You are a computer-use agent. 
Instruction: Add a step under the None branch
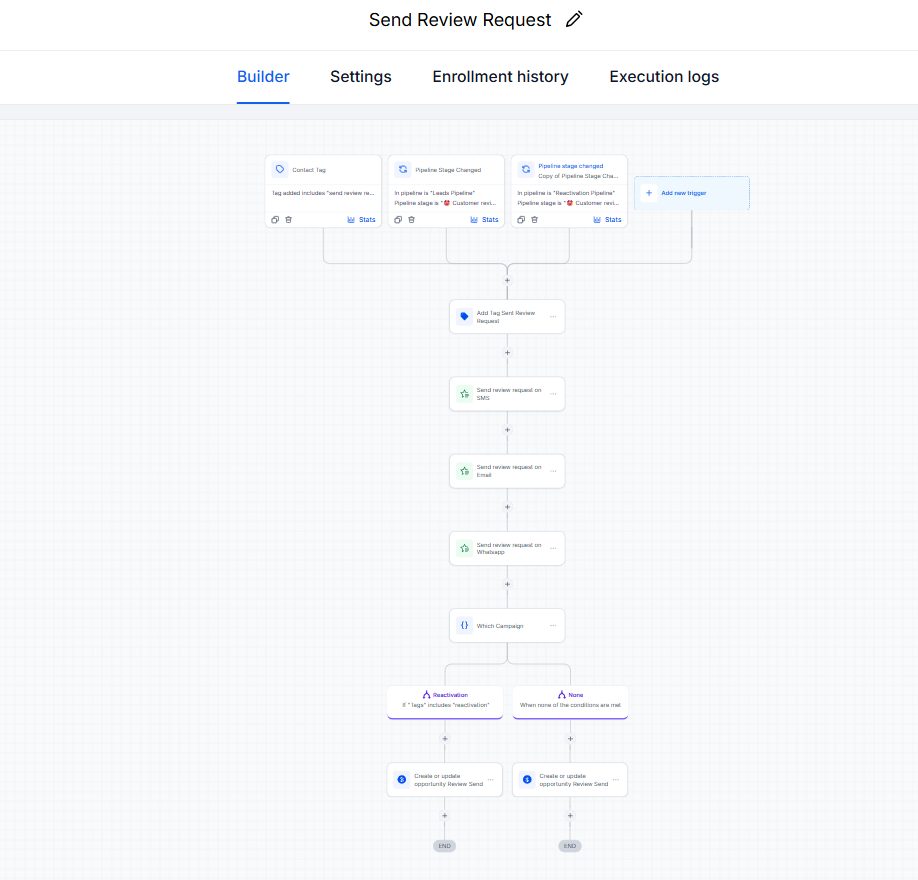(x=570, y=739)
